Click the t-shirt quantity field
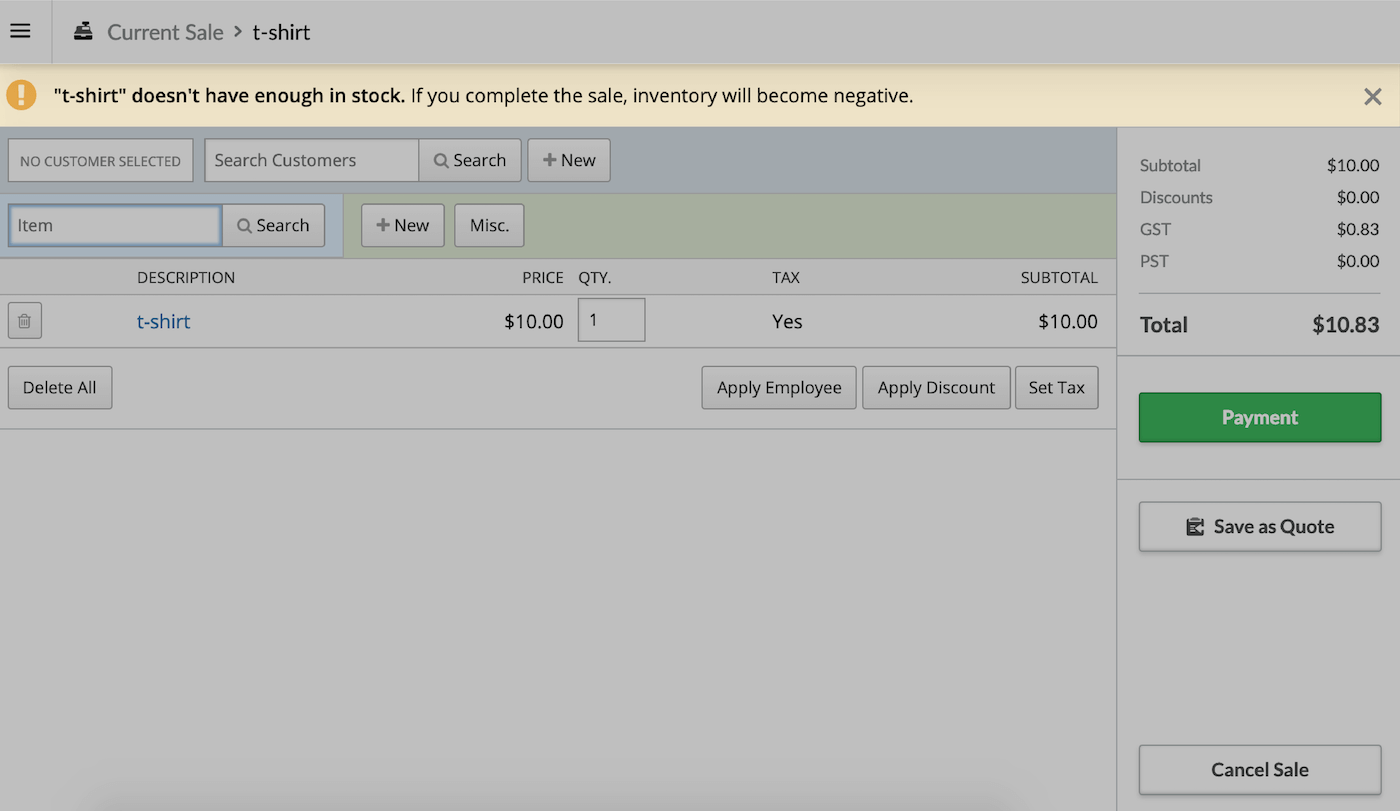The width and height of the screenshot is (1400, 811). pyautogui.click(x=611, y=320)
